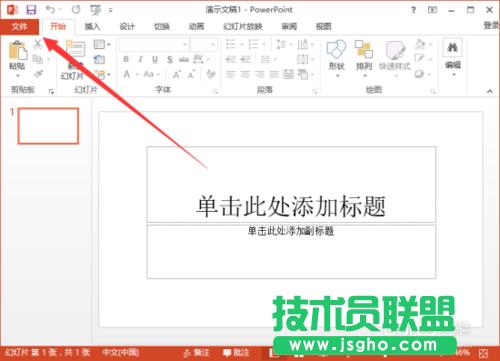Increase list indent level
The width and height of the screenshot is (500, 361).
pos(246,60)
